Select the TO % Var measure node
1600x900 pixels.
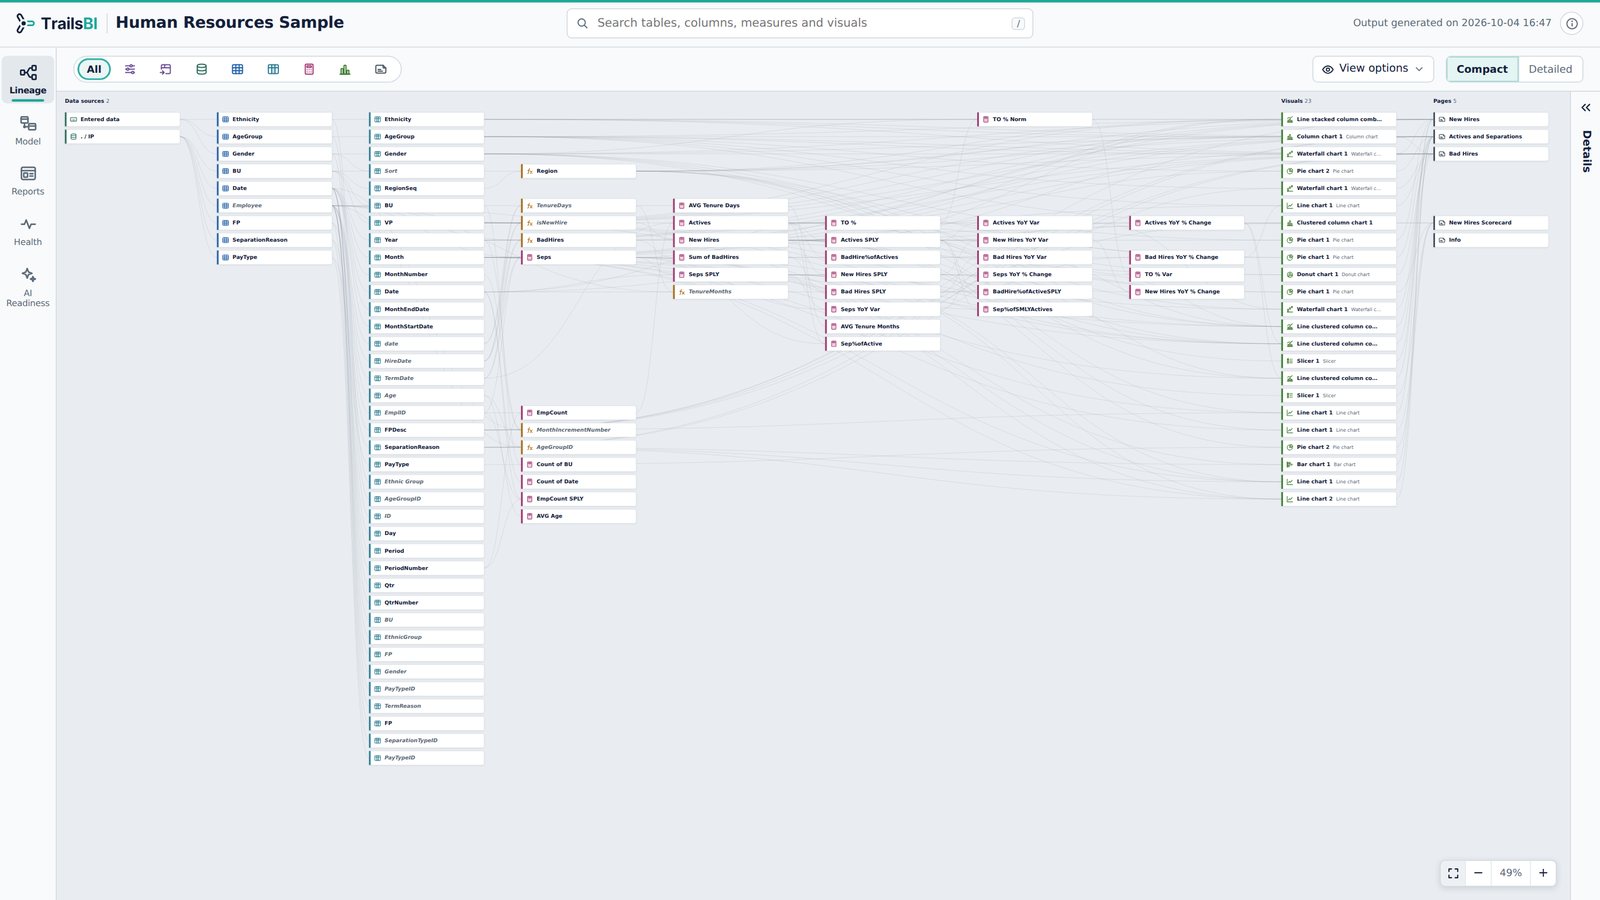pos(1187,274)
